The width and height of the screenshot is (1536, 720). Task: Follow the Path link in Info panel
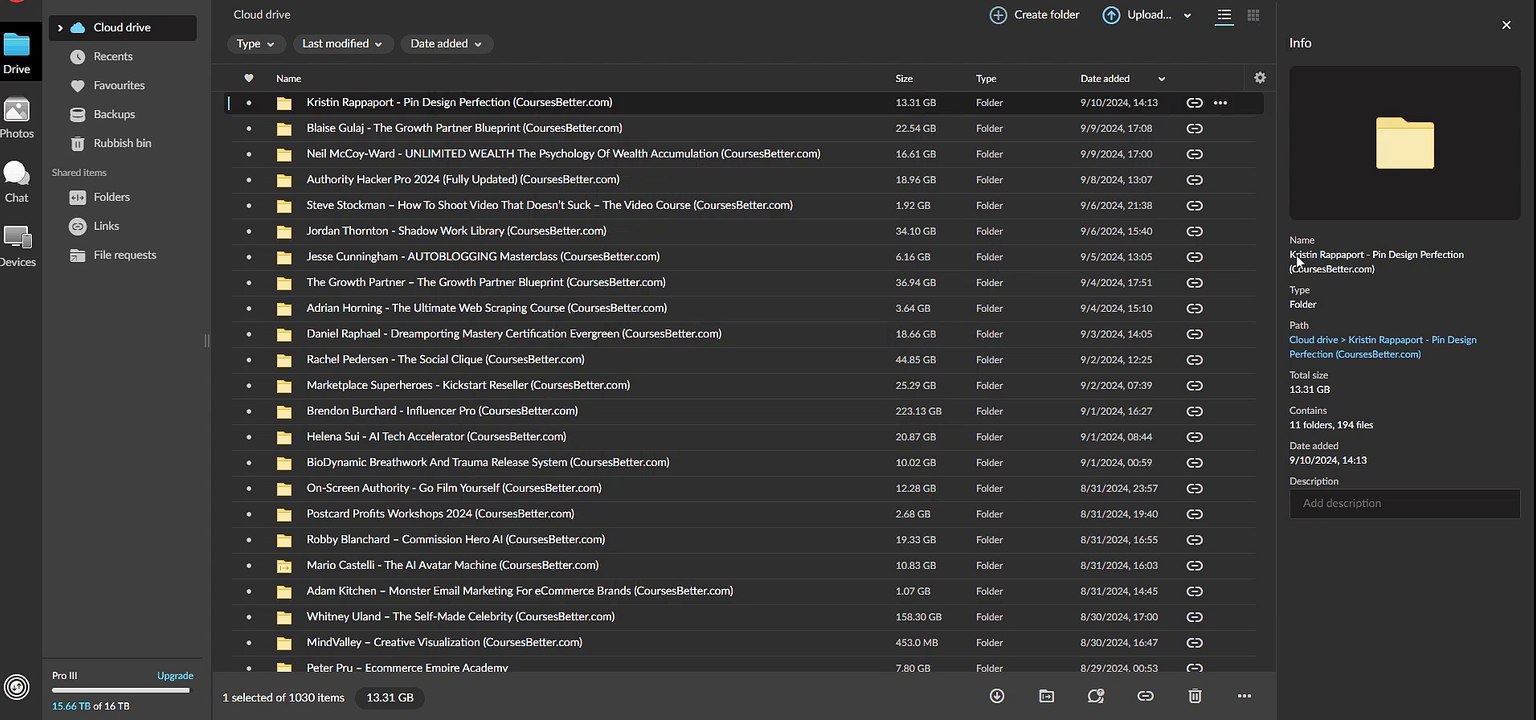coord(1383,347)
